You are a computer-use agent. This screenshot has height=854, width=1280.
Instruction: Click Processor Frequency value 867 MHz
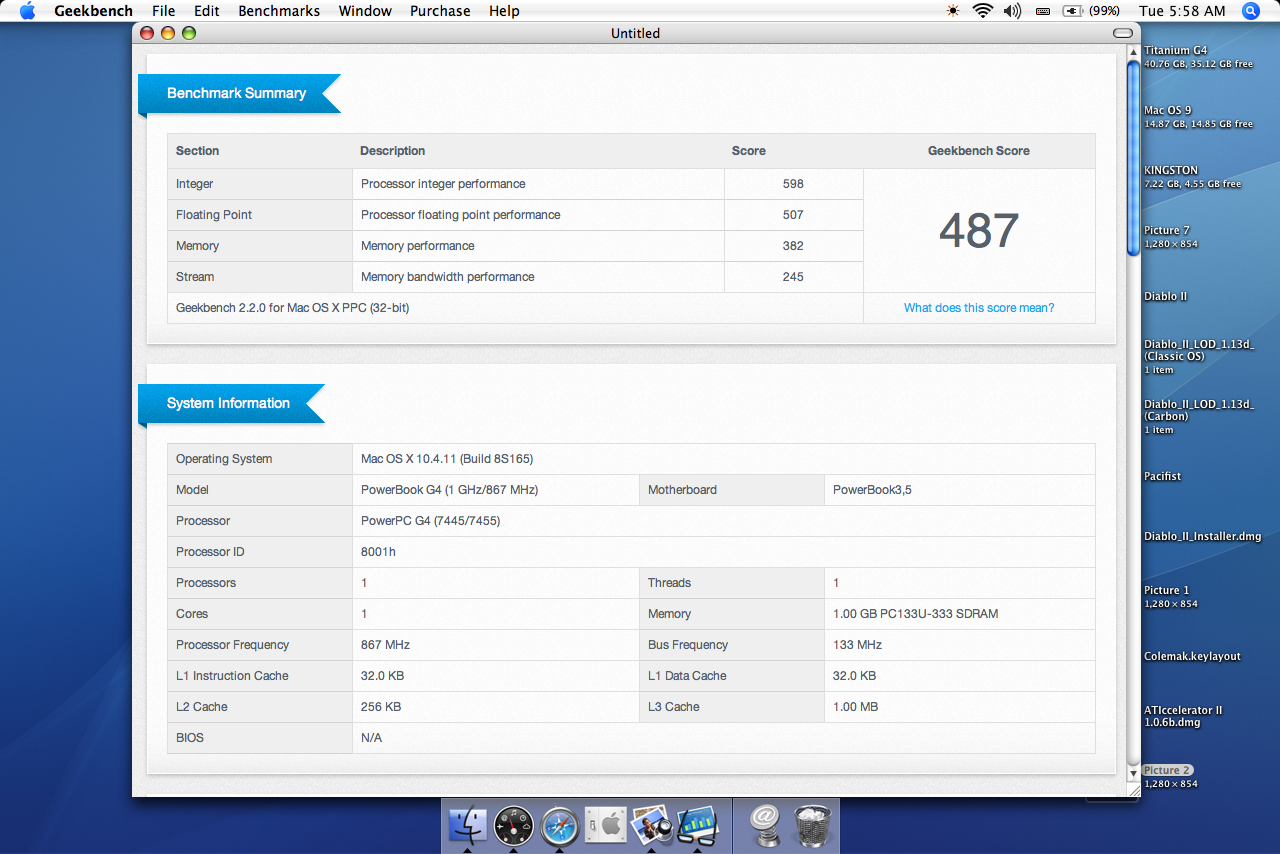coord(385,645)
